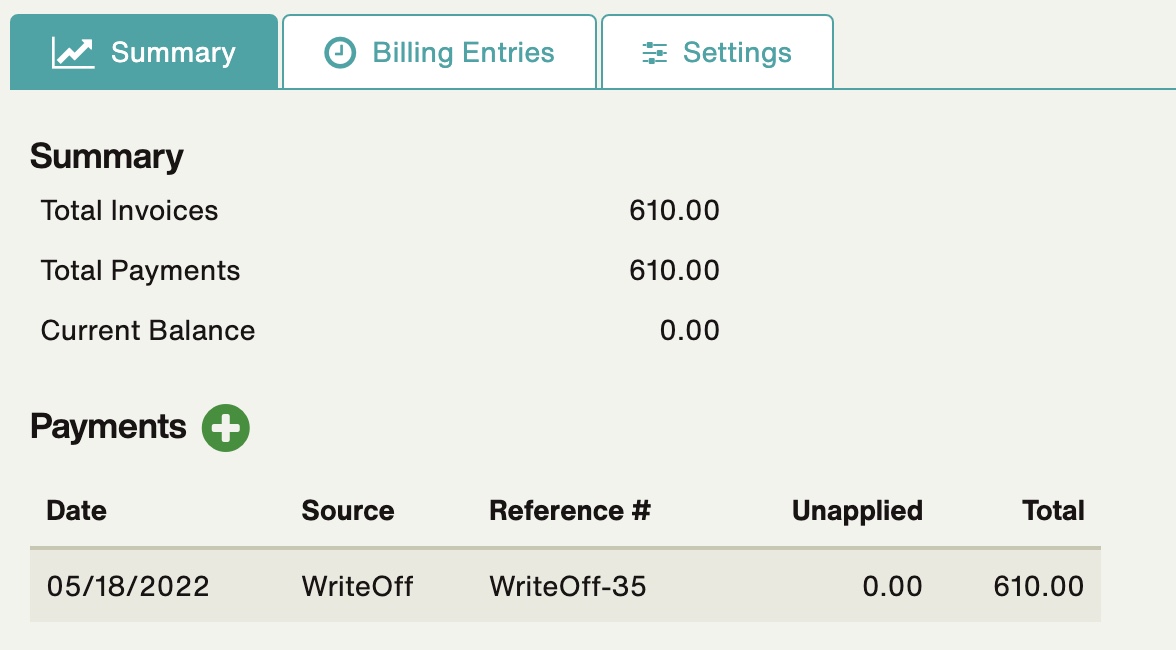
Task: Click the Total Payments amount value
Action: pos(674,271)
